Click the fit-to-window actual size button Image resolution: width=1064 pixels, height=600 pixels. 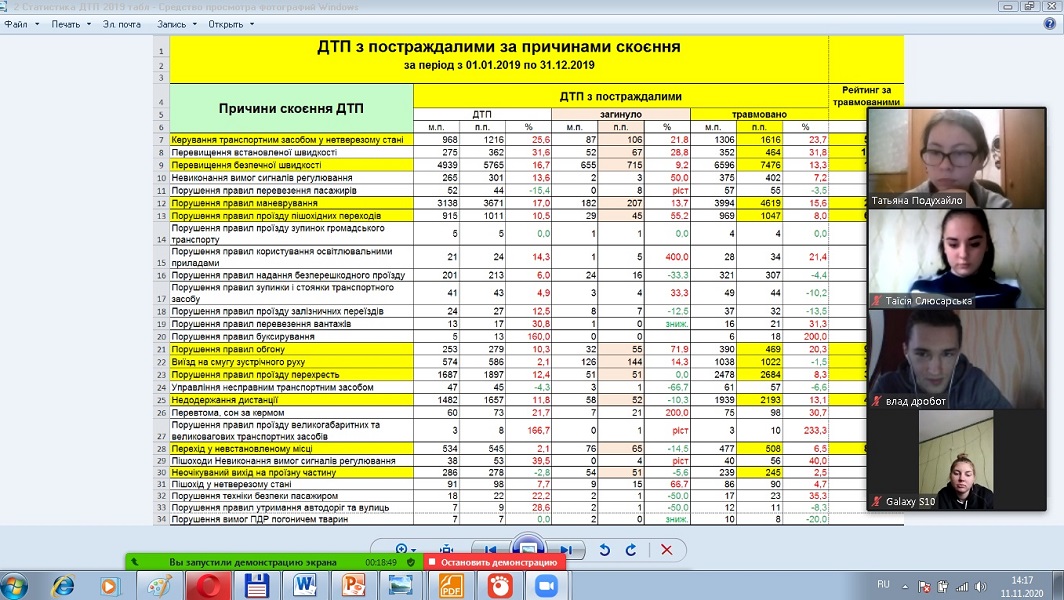tap(446, 550)
